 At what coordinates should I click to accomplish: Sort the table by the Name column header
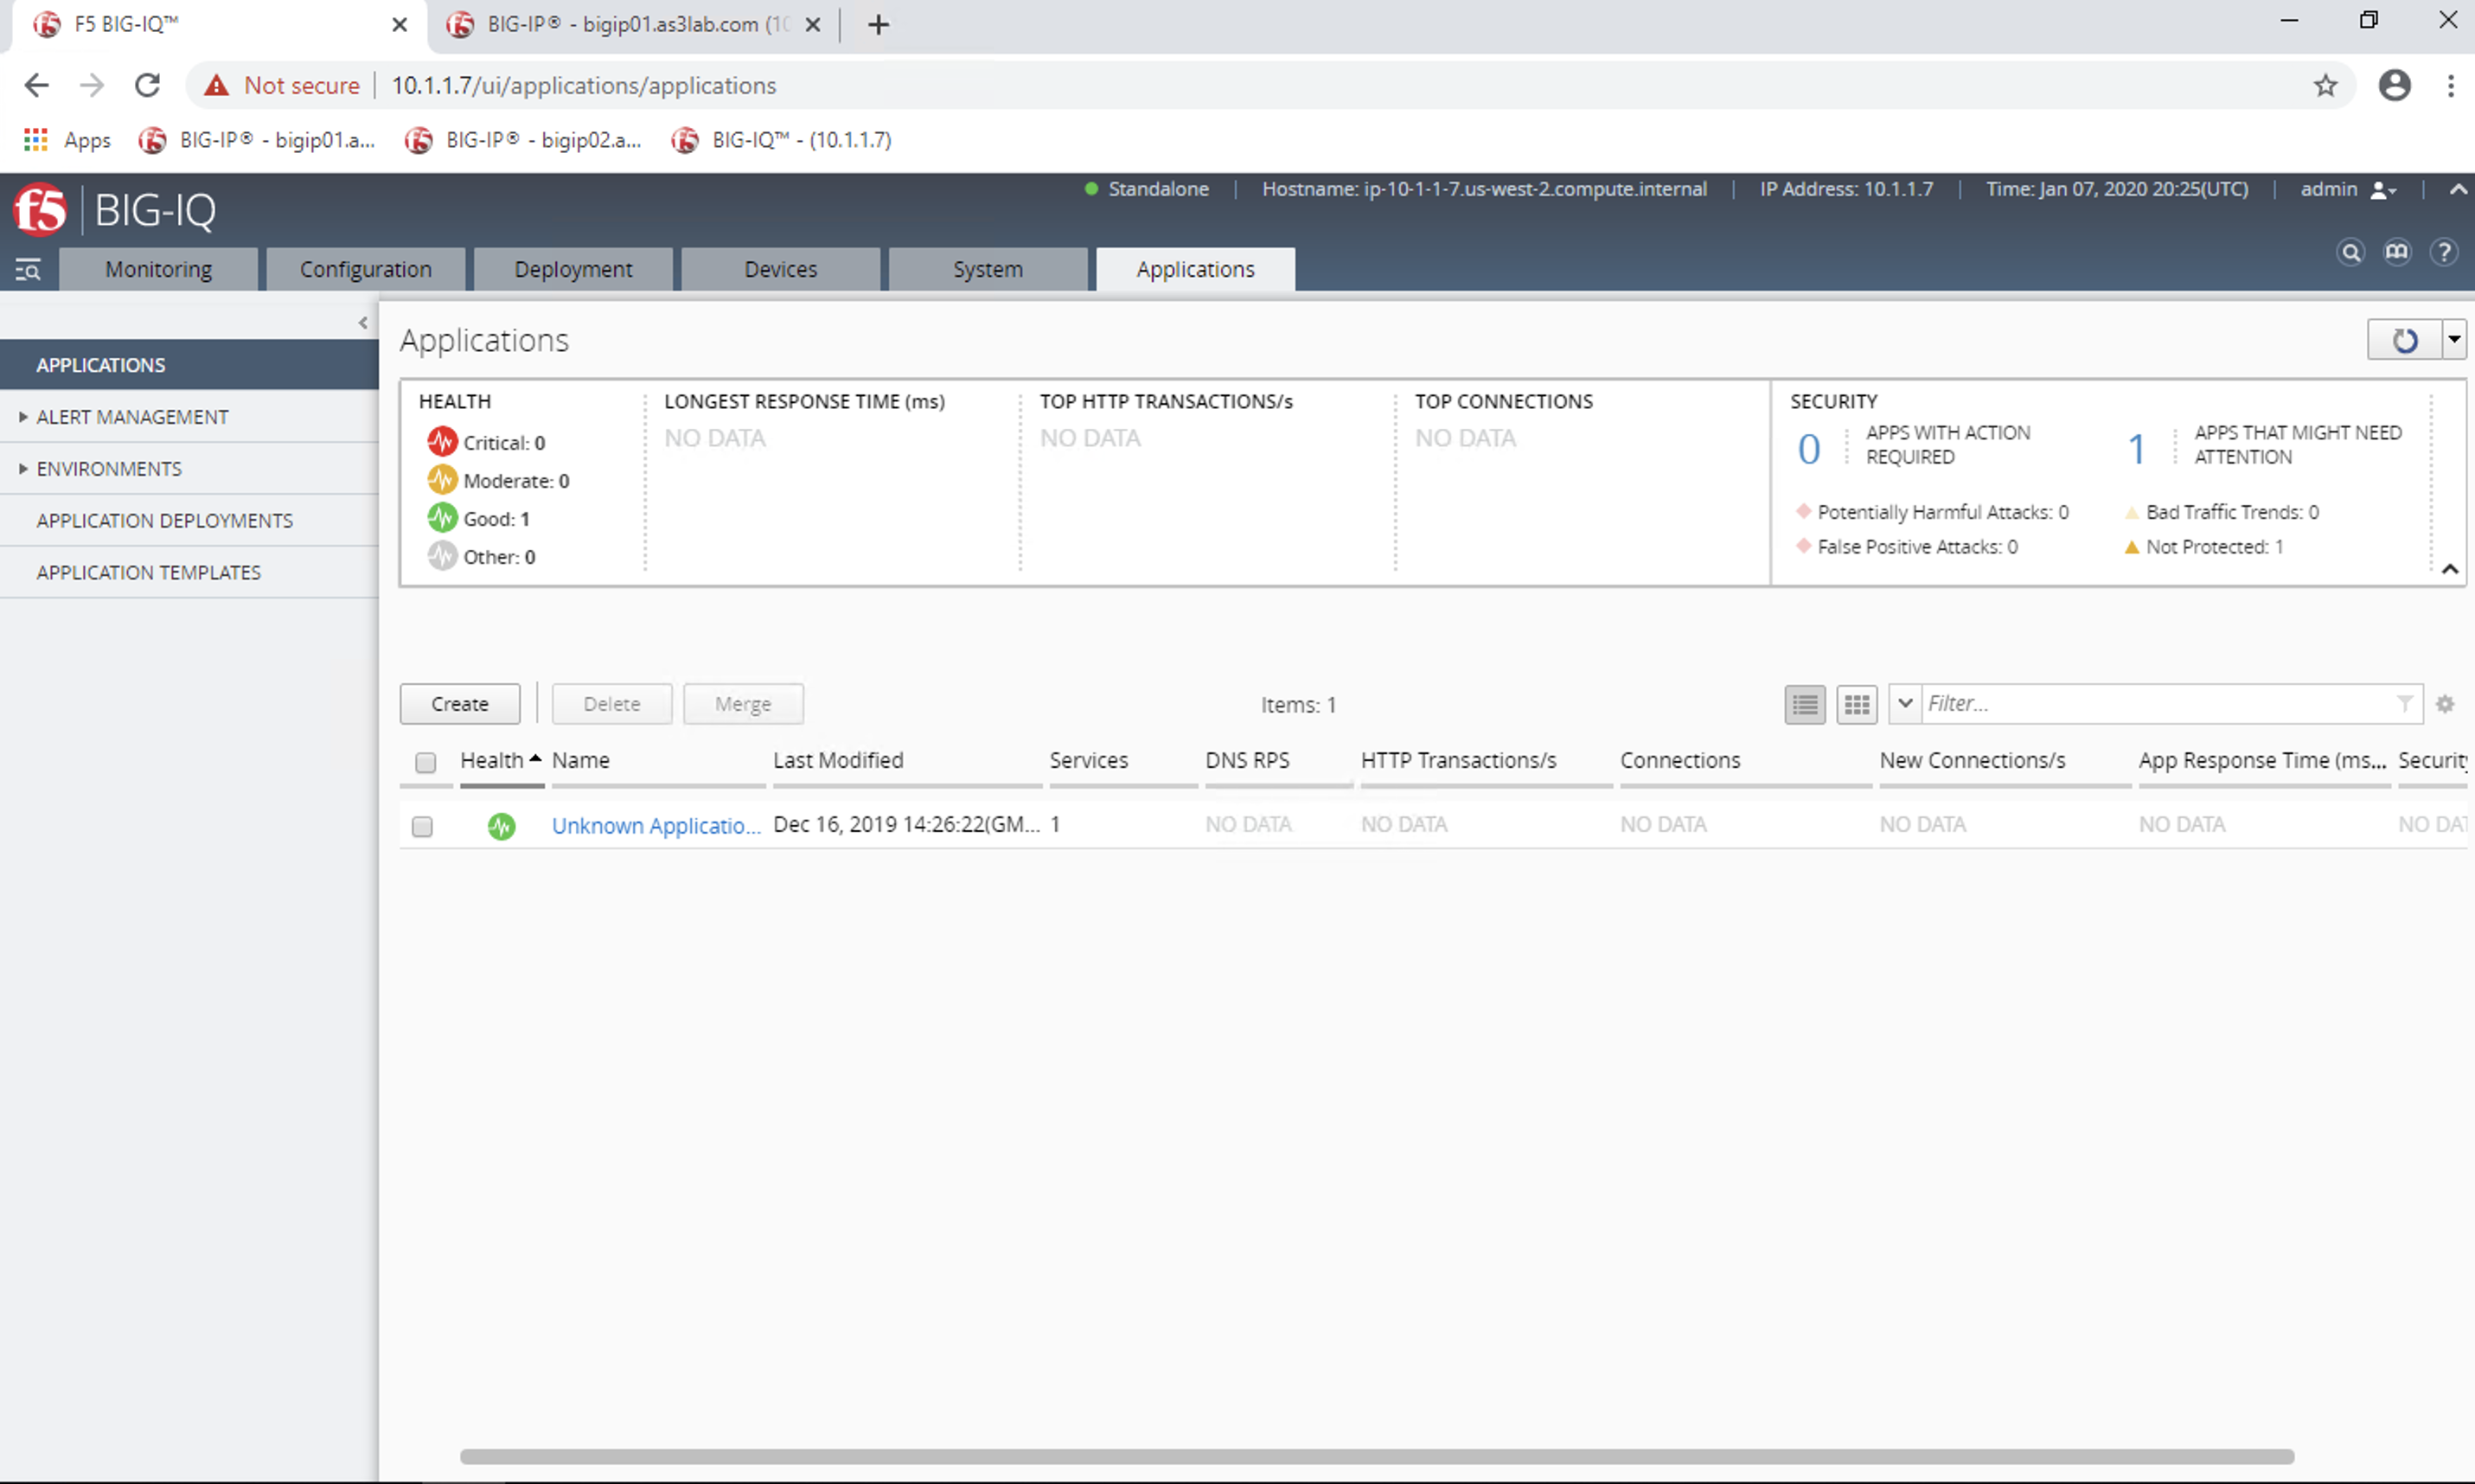[581, 761]
